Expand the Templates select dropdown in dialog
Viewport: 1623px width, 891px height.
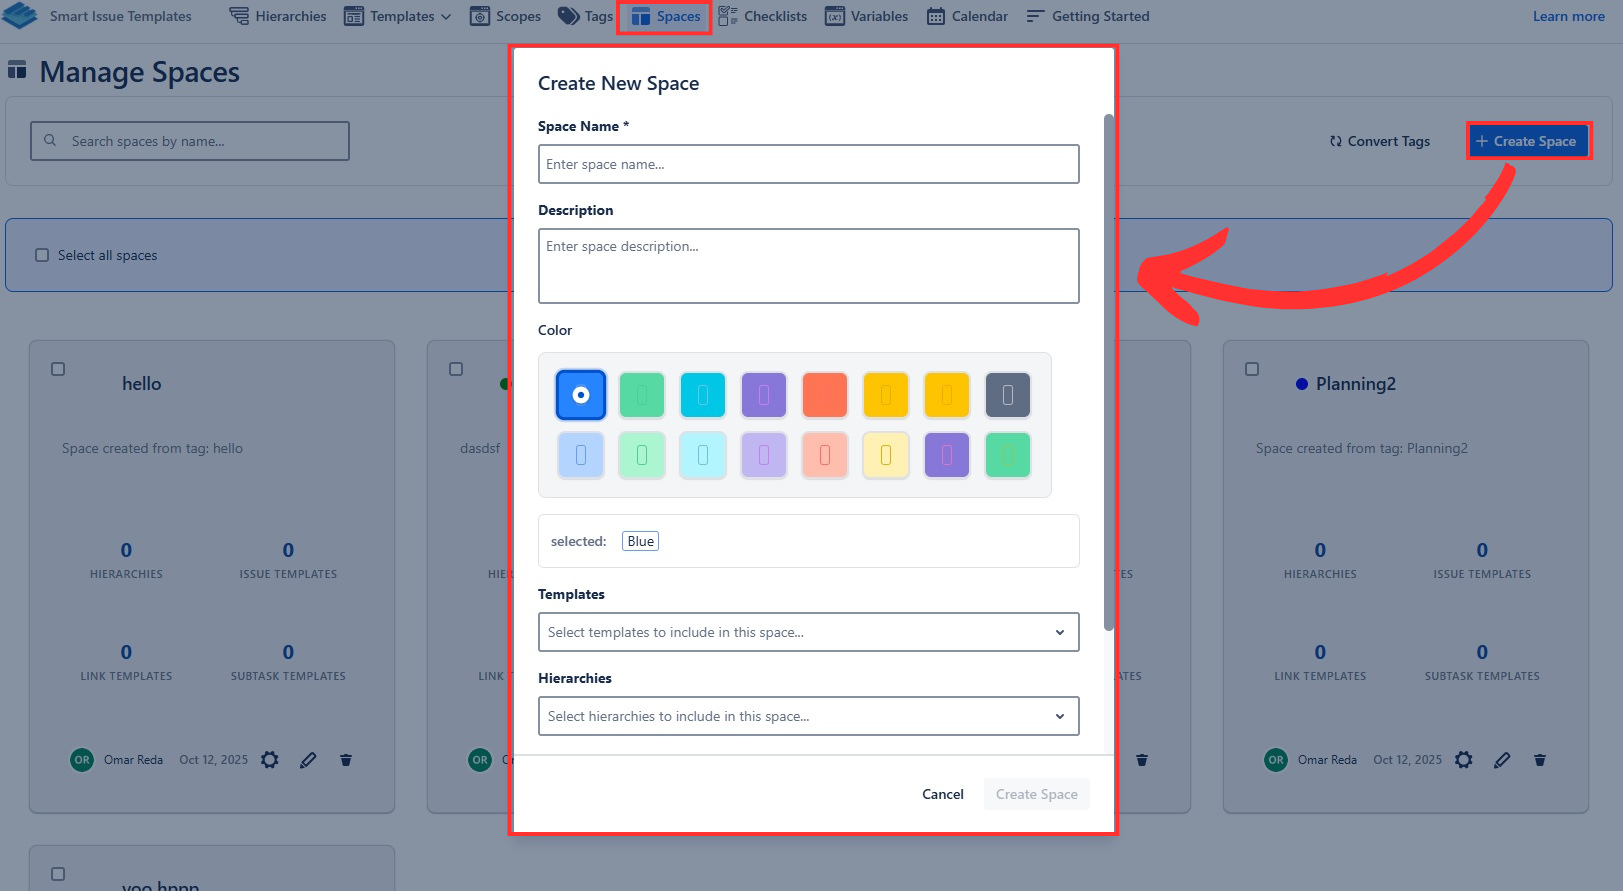click(x=808, y=632)
